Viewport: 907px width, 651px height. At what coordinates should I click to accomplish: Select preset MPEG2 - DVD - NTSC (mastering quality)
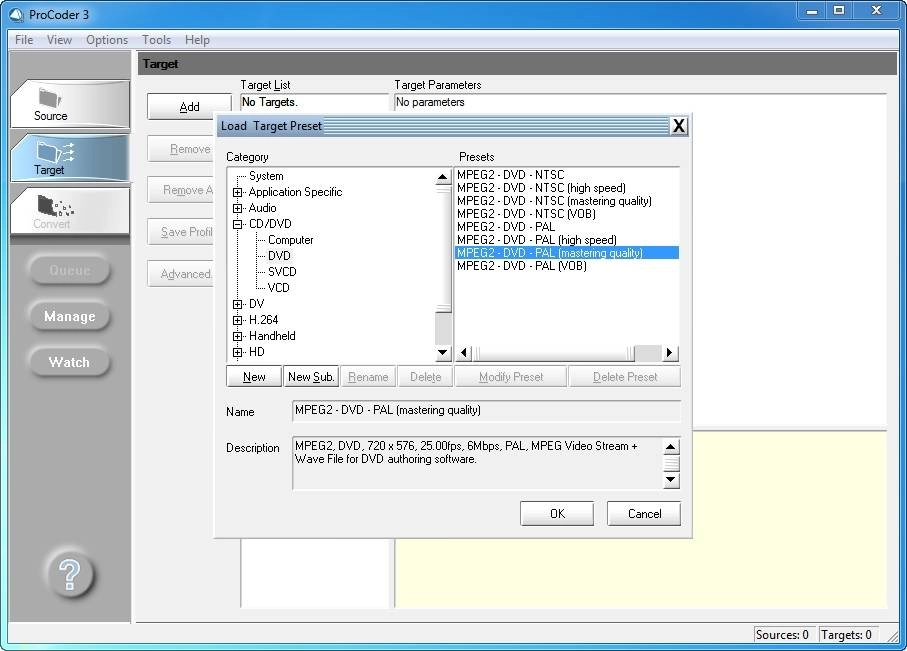554,201
